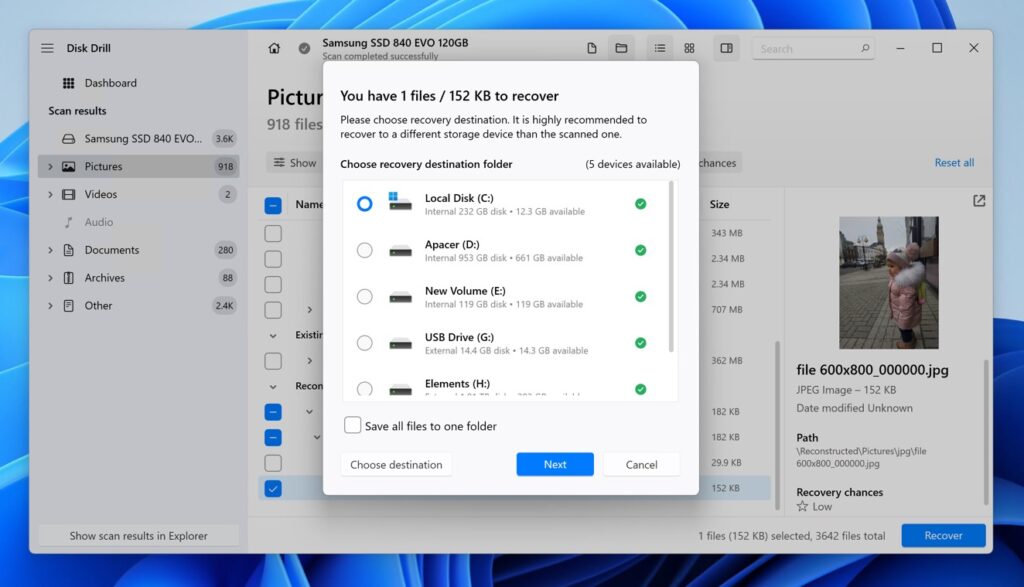
Task: Open the hamburger menu beside Disk Drill
Action: click(47, 47)
